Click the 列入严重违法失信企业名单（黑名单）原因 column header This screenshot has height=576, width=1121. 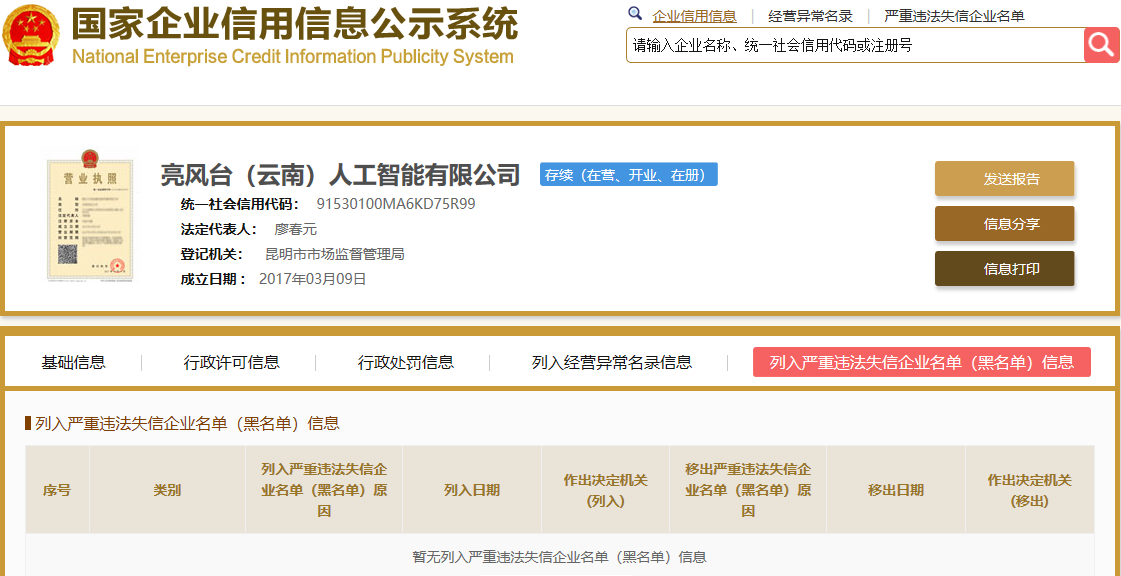[324, 490]
